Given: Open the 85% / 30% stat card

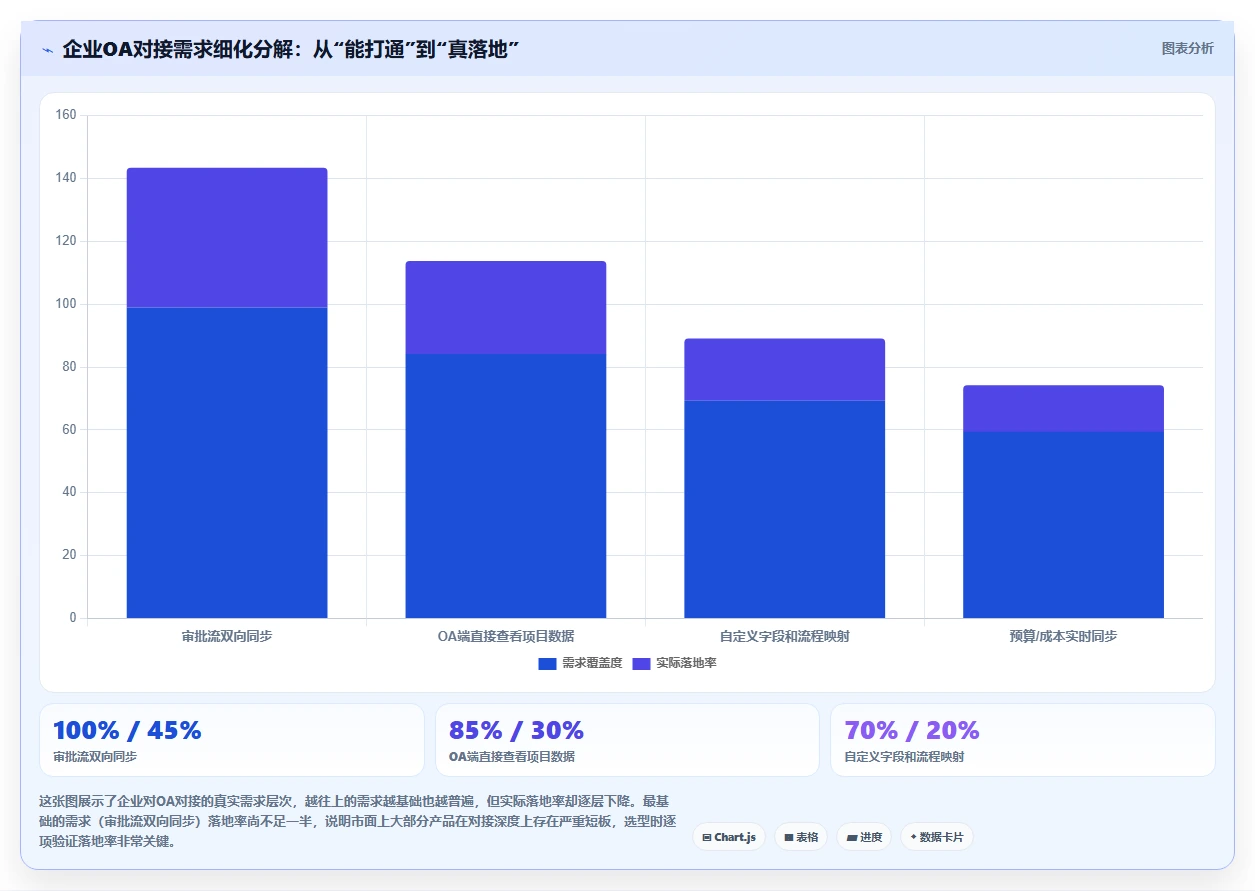Looking at the screenshot, I should pos(627,740).
